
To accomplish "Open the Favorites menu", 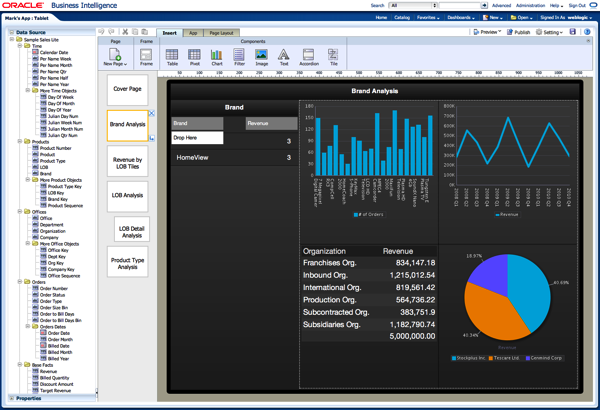I will [428, 18].
